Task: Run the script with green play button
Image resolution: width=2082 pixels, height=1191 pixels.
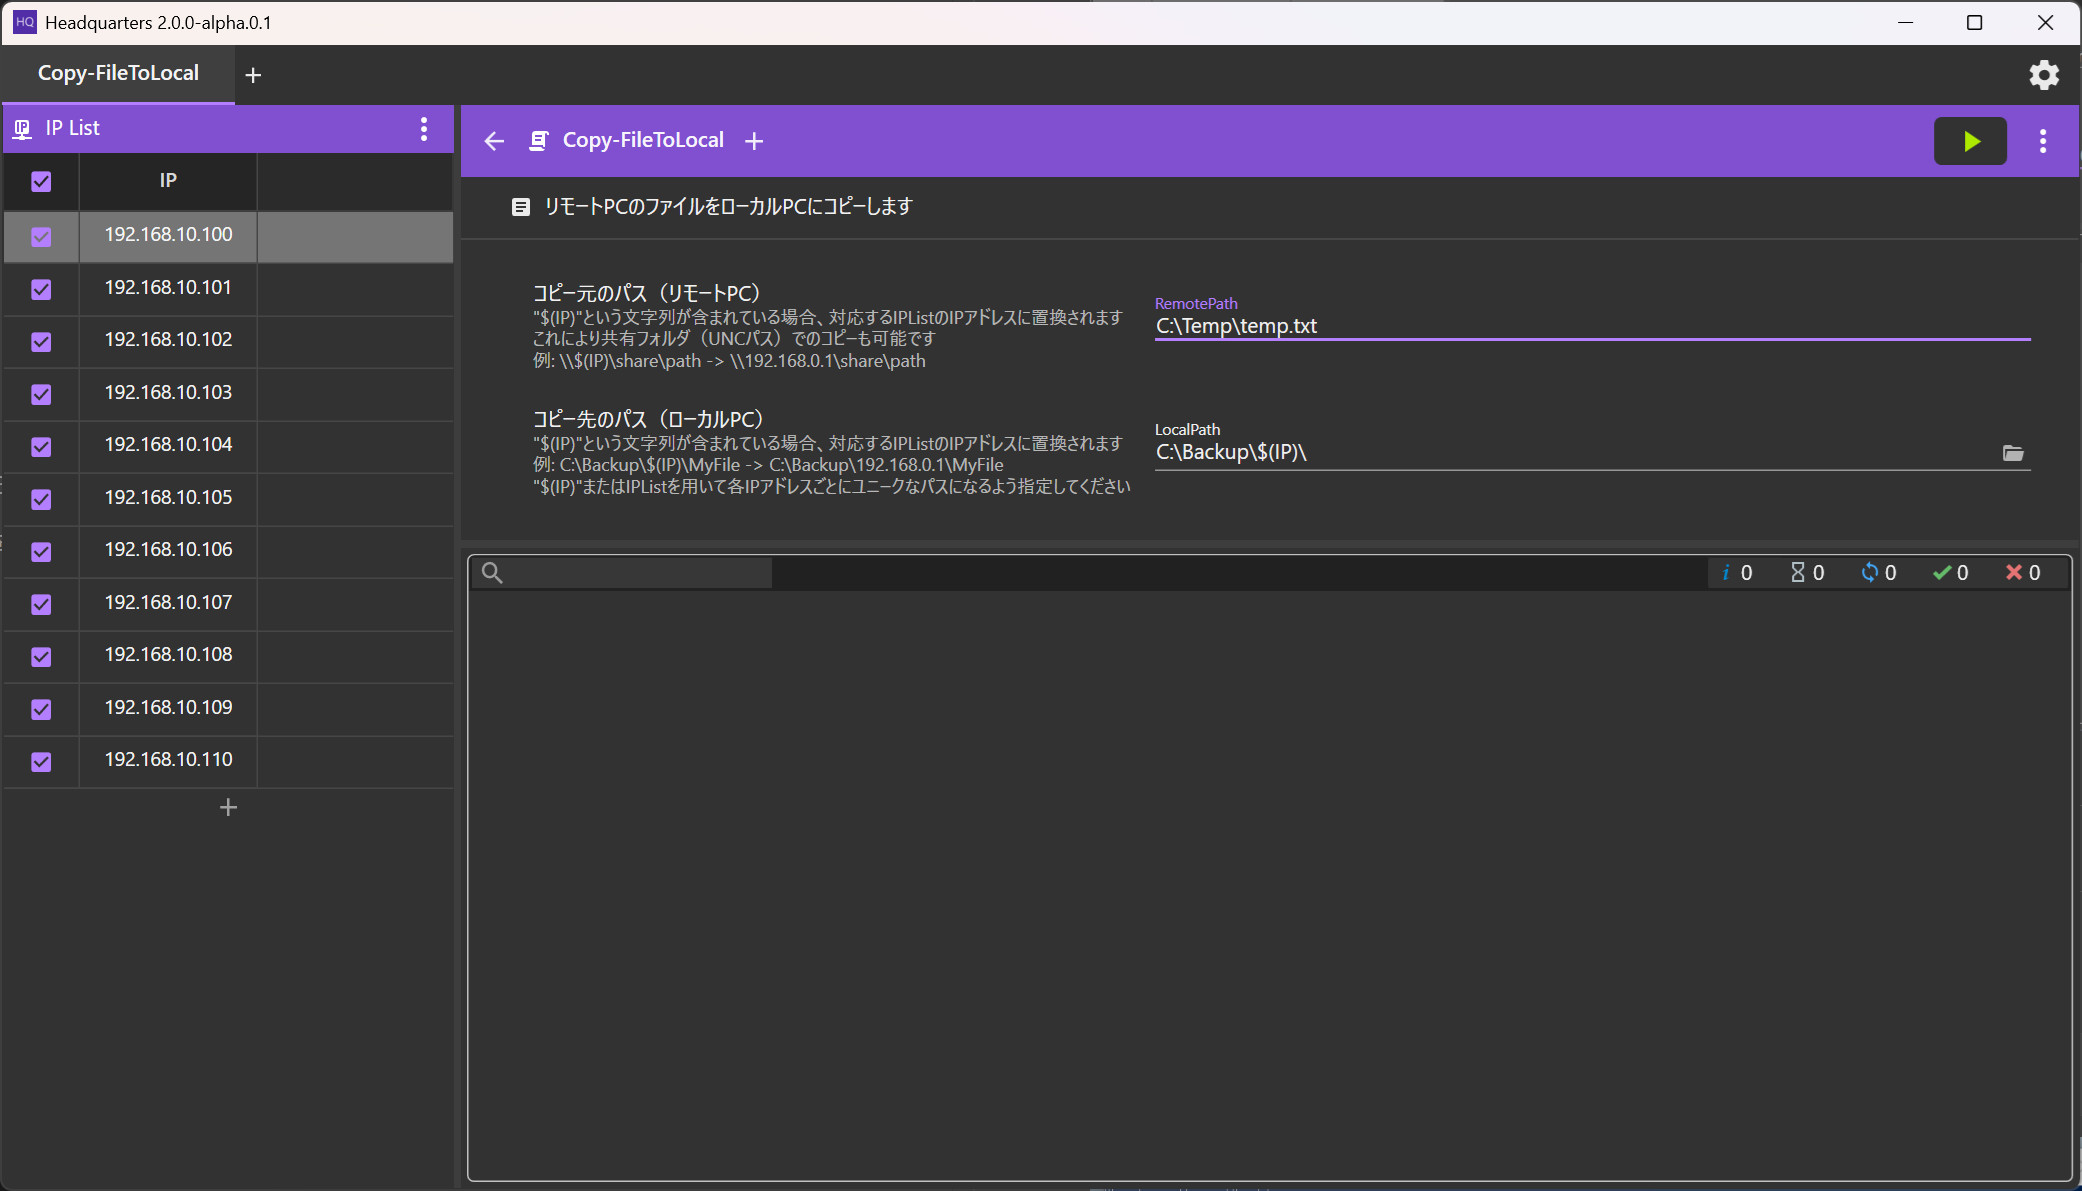Action: [1969, 141]
